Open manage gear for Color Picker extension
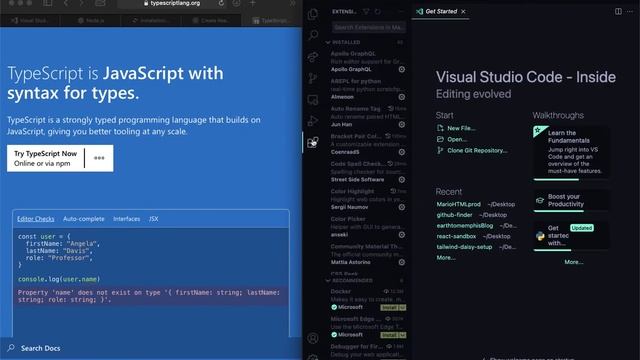Image resolution: width=640 pixels, height=360 pixels. 402,235
